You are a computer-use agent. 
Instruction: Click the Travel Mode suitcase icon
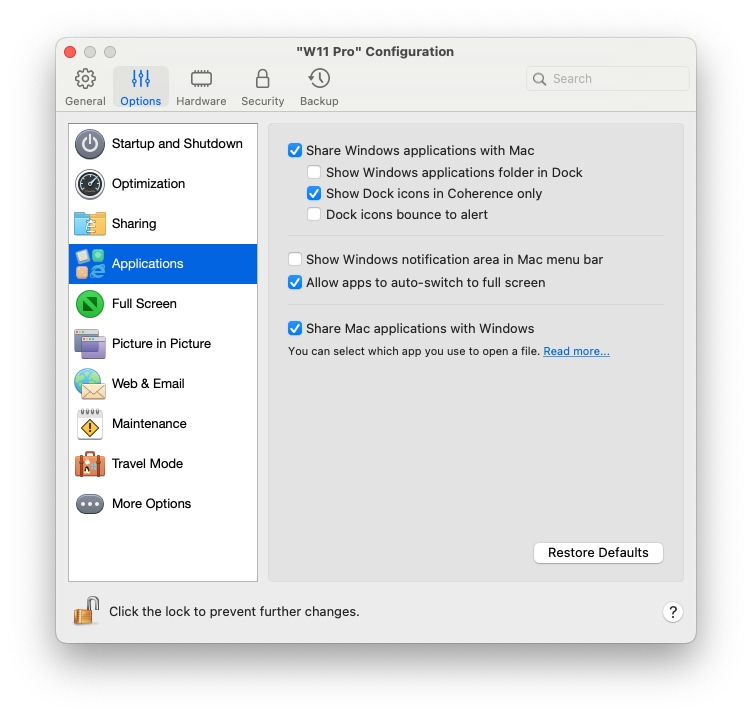pos(90,464)
